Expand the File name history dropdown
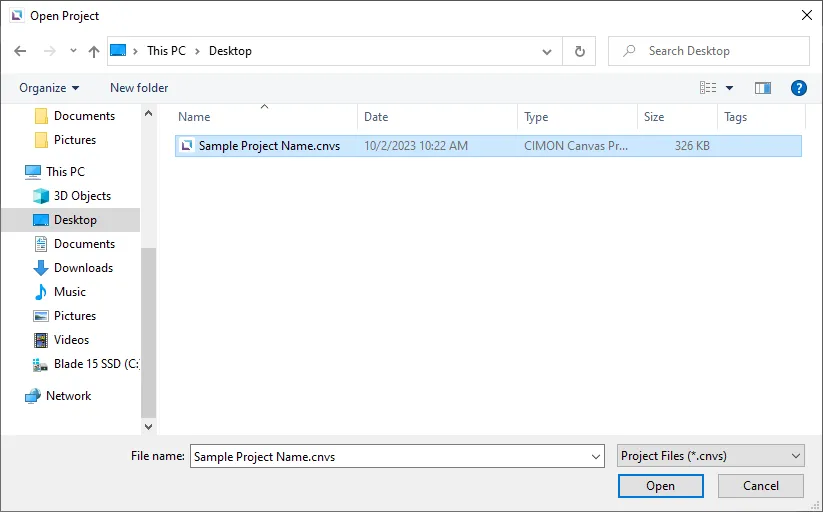Image resolution: width=823 pixels, height=512 pixels. [596, 456]
